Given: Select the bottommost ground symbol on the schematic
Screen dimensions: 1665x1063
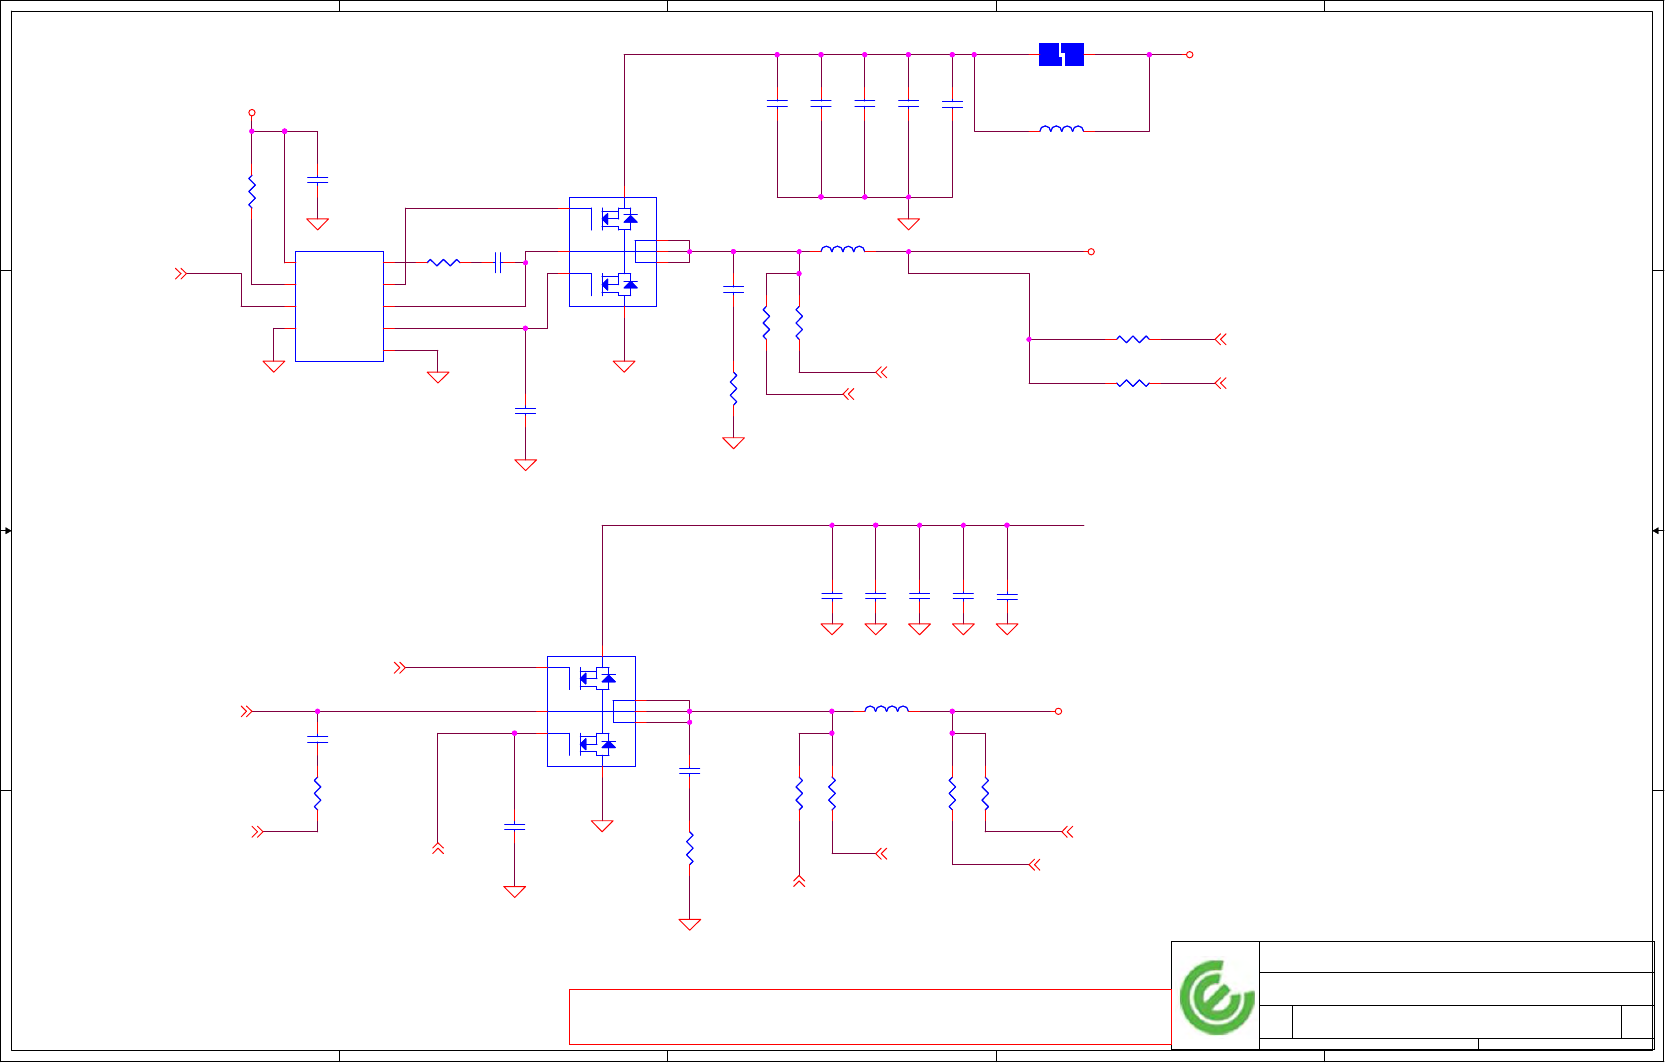Looking at the screenshot, I should (x=689, y=924).
